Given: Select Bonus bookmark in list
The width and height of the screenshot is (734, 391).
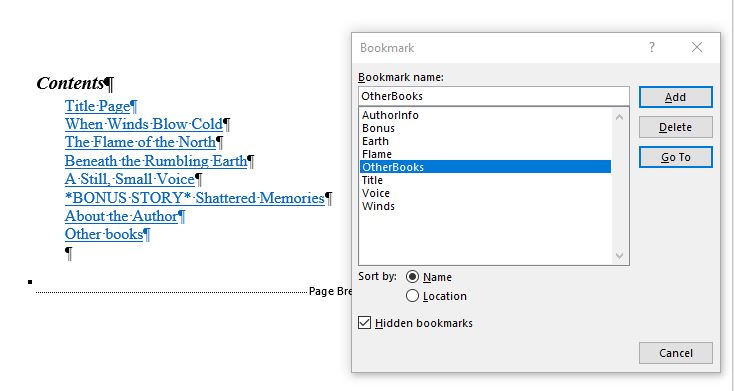Looking at the screenshot, I should point(485,128).
